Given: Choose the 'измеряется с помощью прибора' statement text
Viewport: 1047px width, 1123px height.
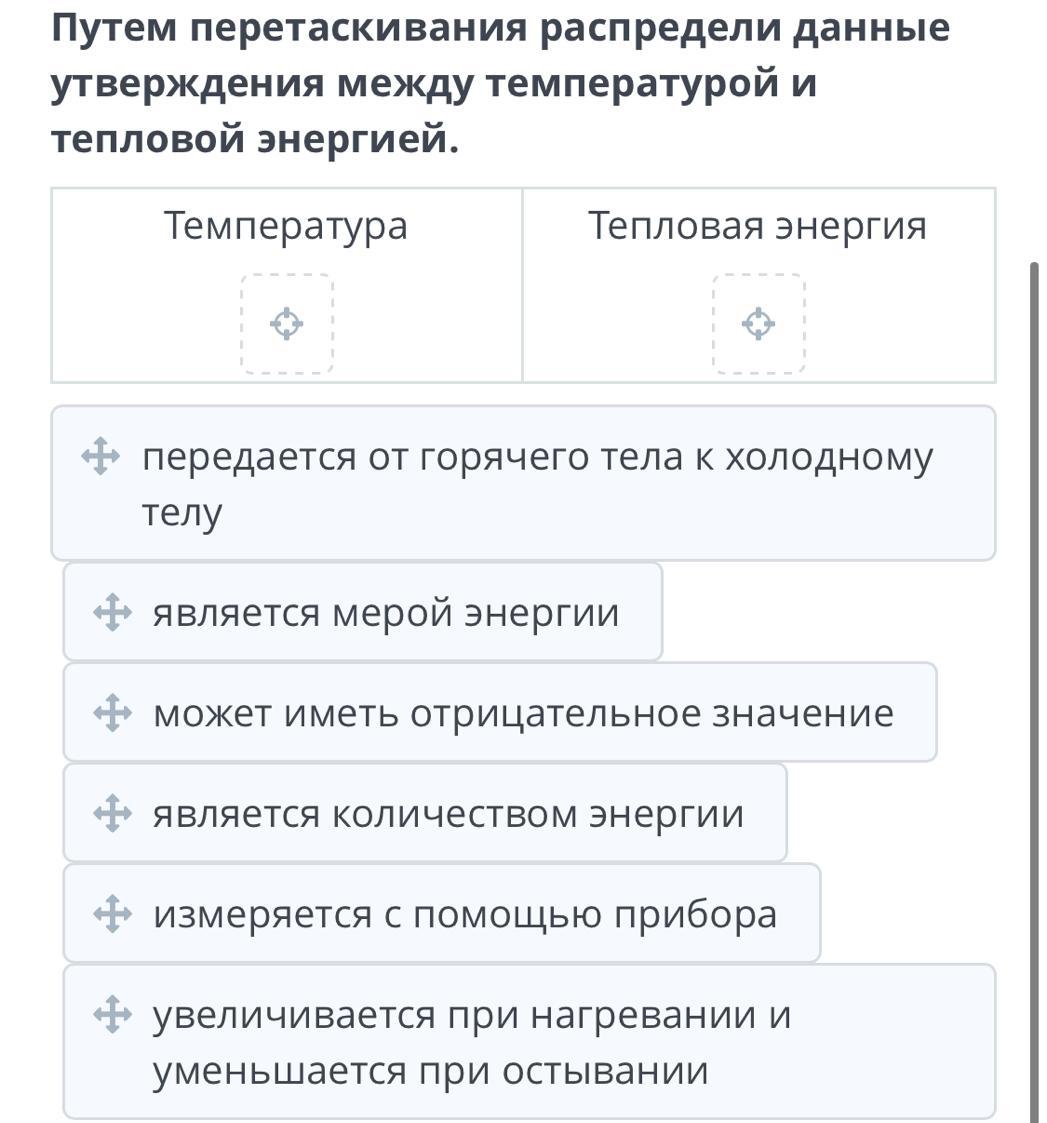Looking at the screenshot, I should pyautogui.click(x=465, y=915).
